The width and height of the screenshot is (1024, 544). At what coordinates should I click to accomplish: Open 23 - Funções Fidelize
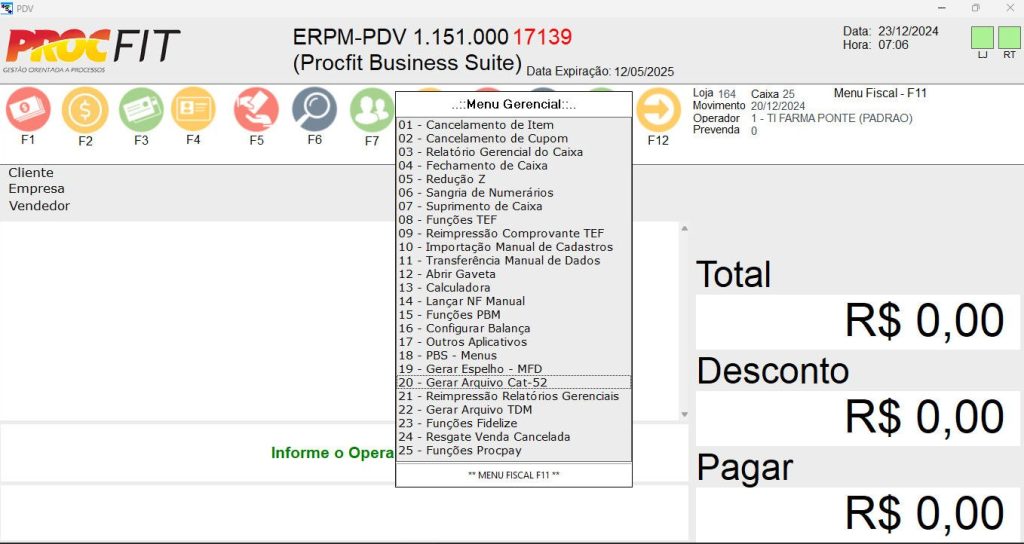514,423
